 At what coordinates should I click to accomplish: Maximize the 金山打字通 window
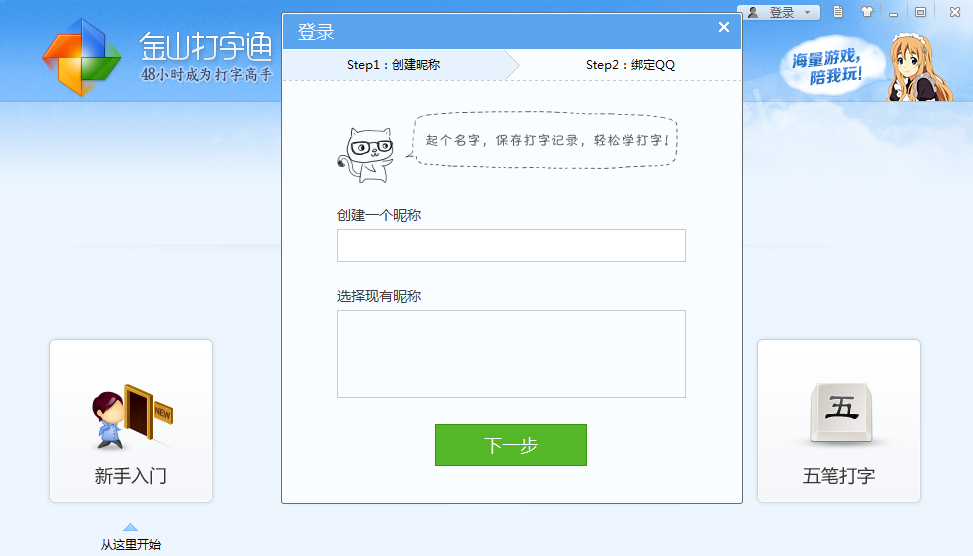[x=921, y=12]
